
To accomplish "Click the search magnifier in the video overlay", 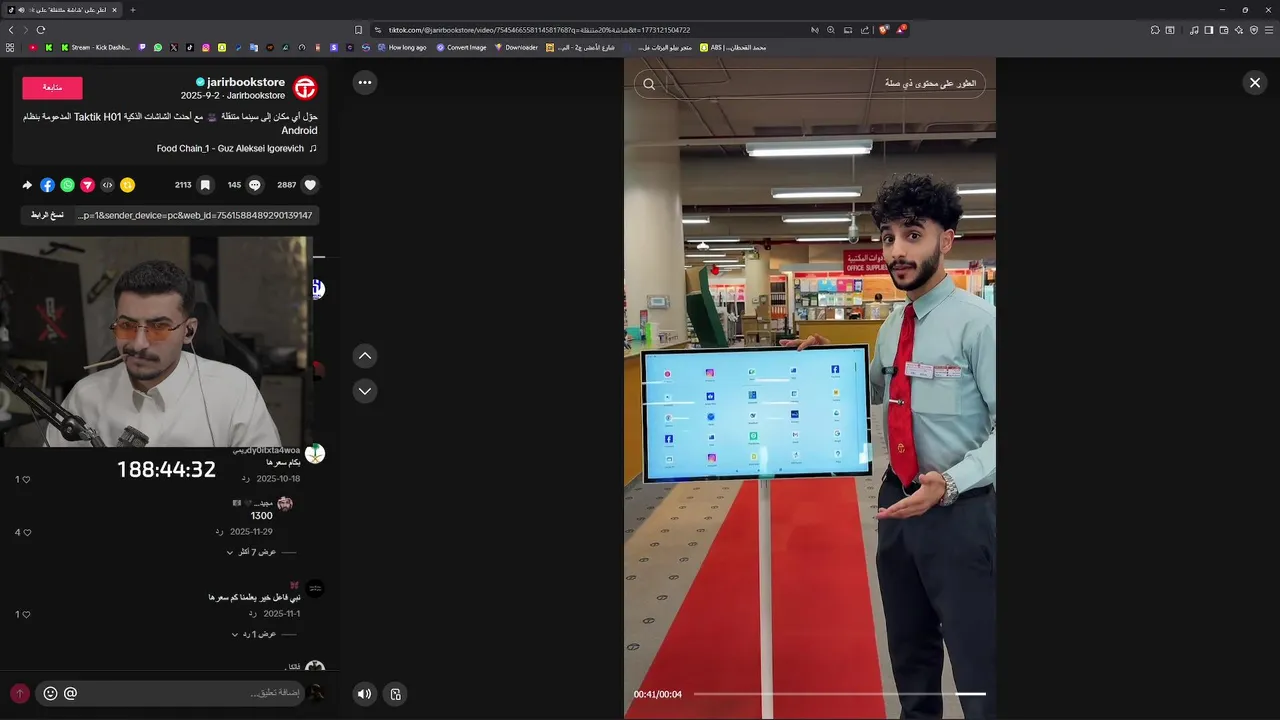I will (x=649, y=84).
